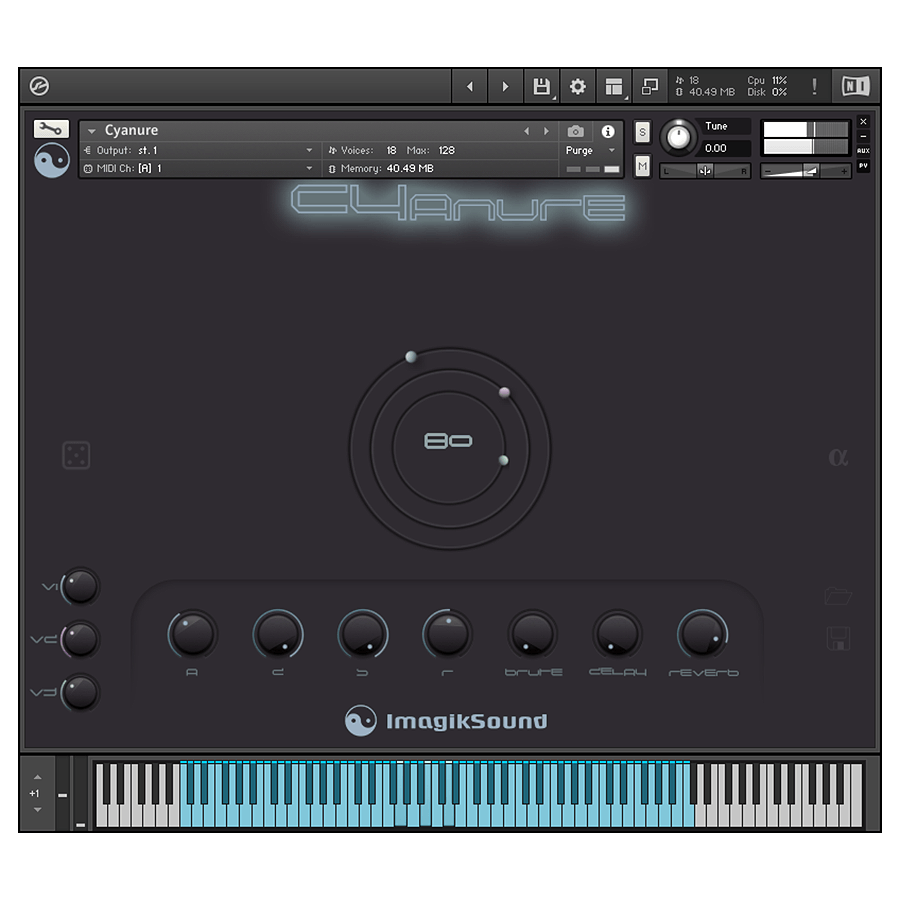Viewport: 900px width, 900px height.
Task: Click the next instrument arrow beside Cyanure name
Action: coord(546,131)
